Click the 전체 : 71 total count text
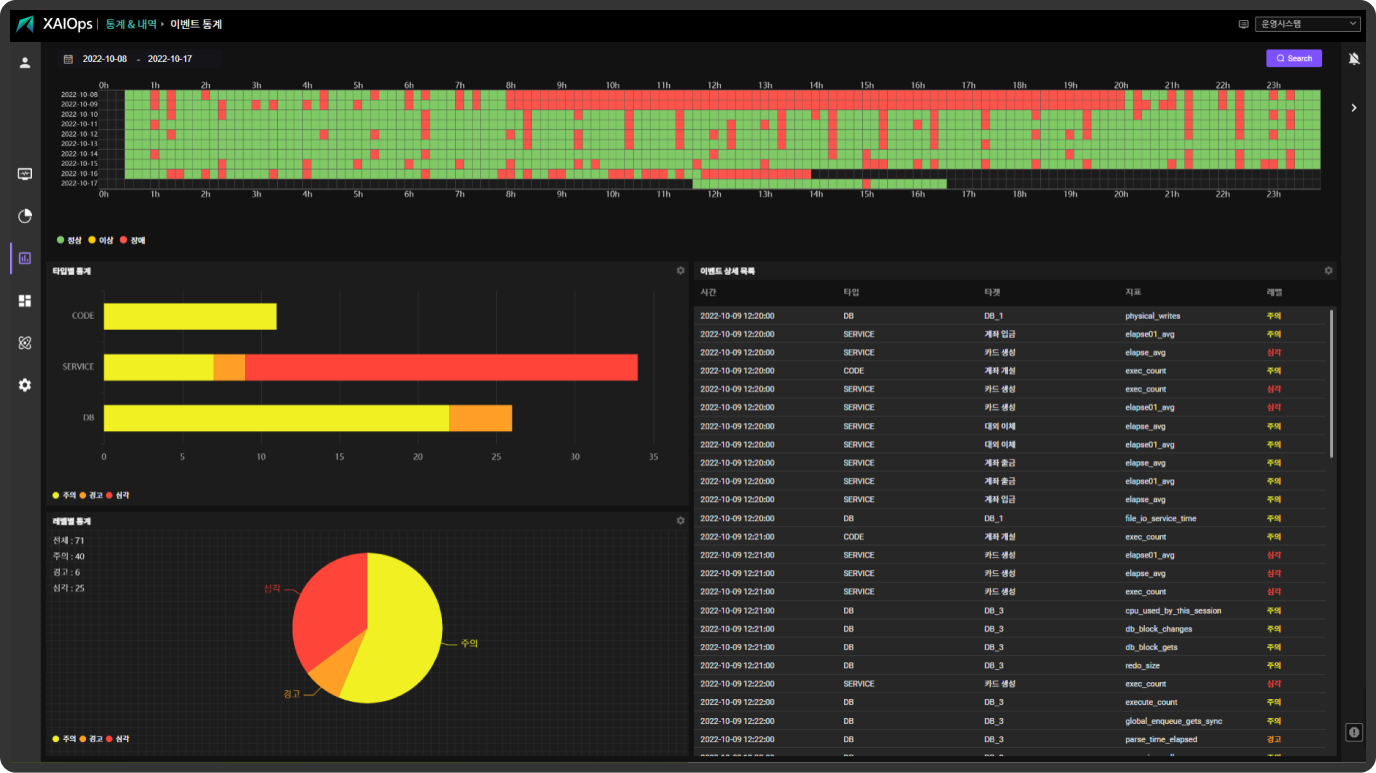 coord(69,540)
